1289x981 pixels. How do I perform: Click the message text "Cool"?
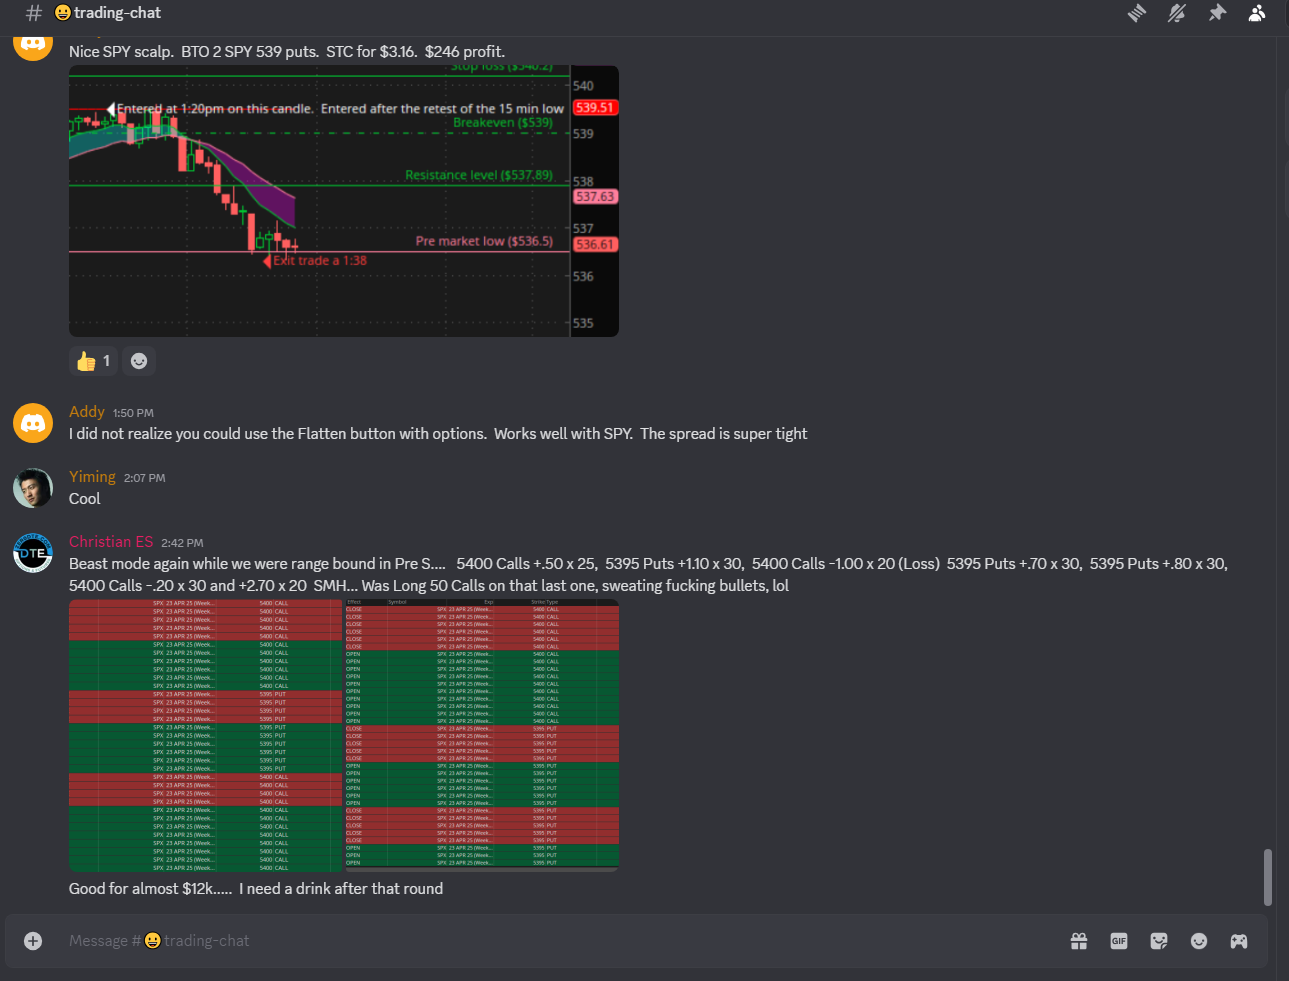[85, 499]
